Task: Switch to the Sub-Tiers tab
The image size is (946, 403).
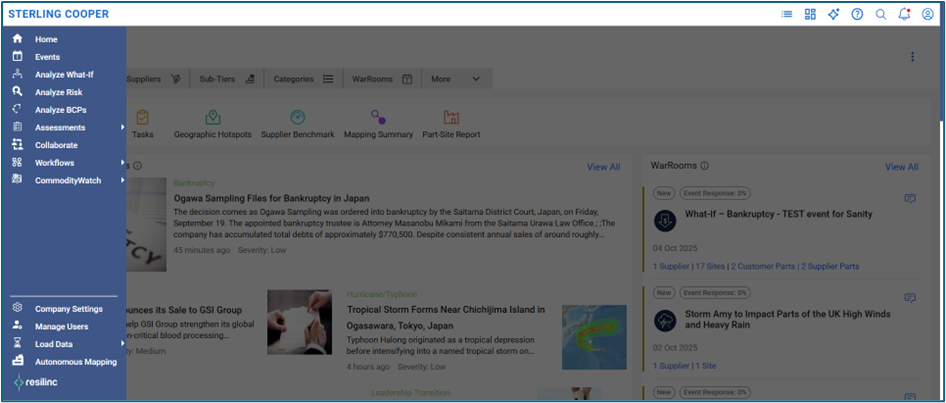Action: click(x=227, y=79)
